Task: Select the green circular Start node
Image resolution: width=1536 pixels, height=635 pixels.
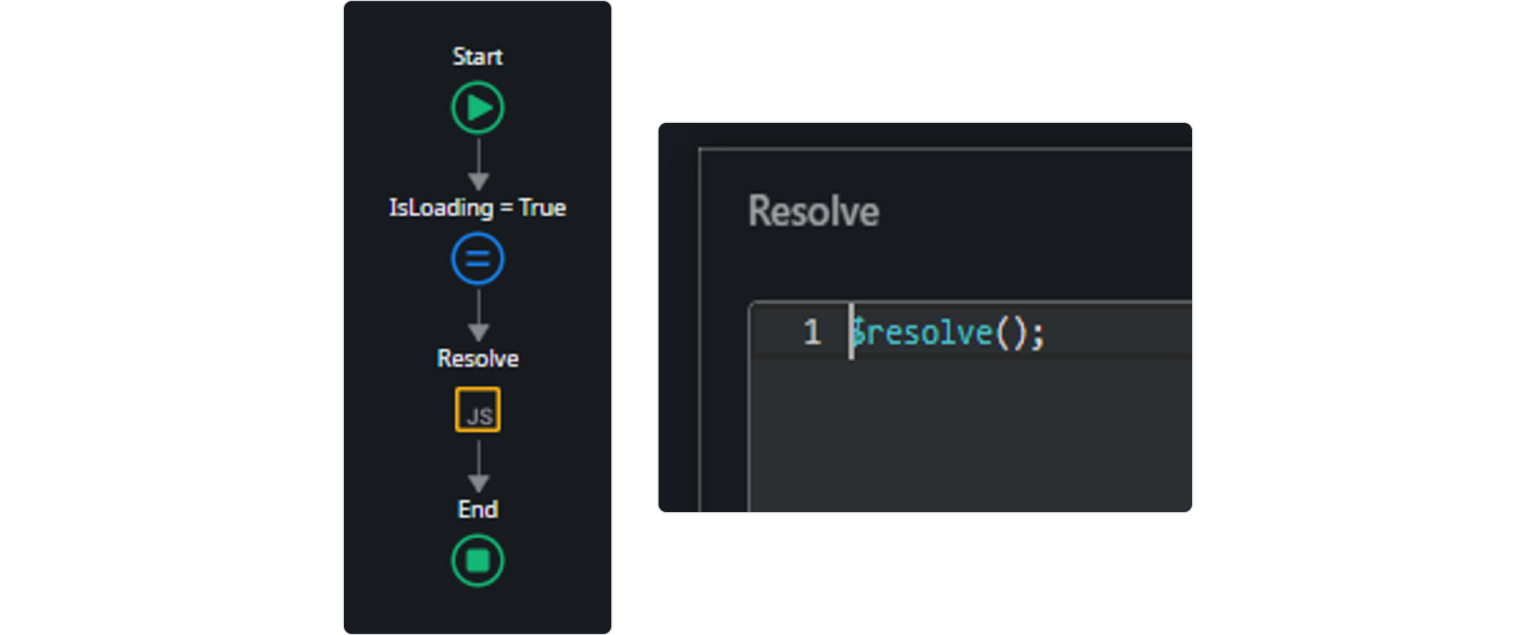Action: pos(477,108)
